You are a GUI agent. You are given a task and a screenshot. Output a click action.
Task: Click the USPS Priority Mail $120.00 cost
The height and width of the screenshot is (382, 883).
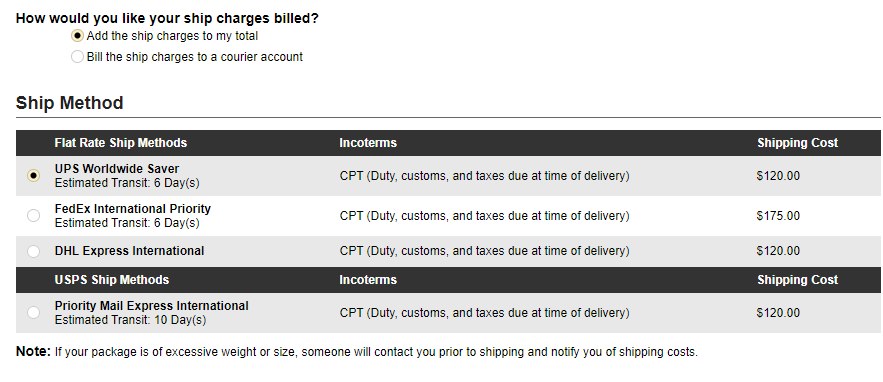coord(778,313)
